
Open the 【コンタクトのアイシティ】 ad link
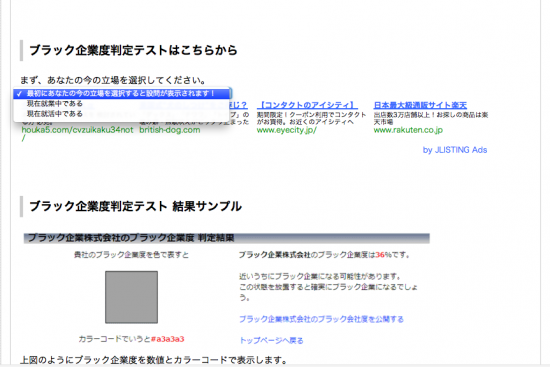coord(307,105)
